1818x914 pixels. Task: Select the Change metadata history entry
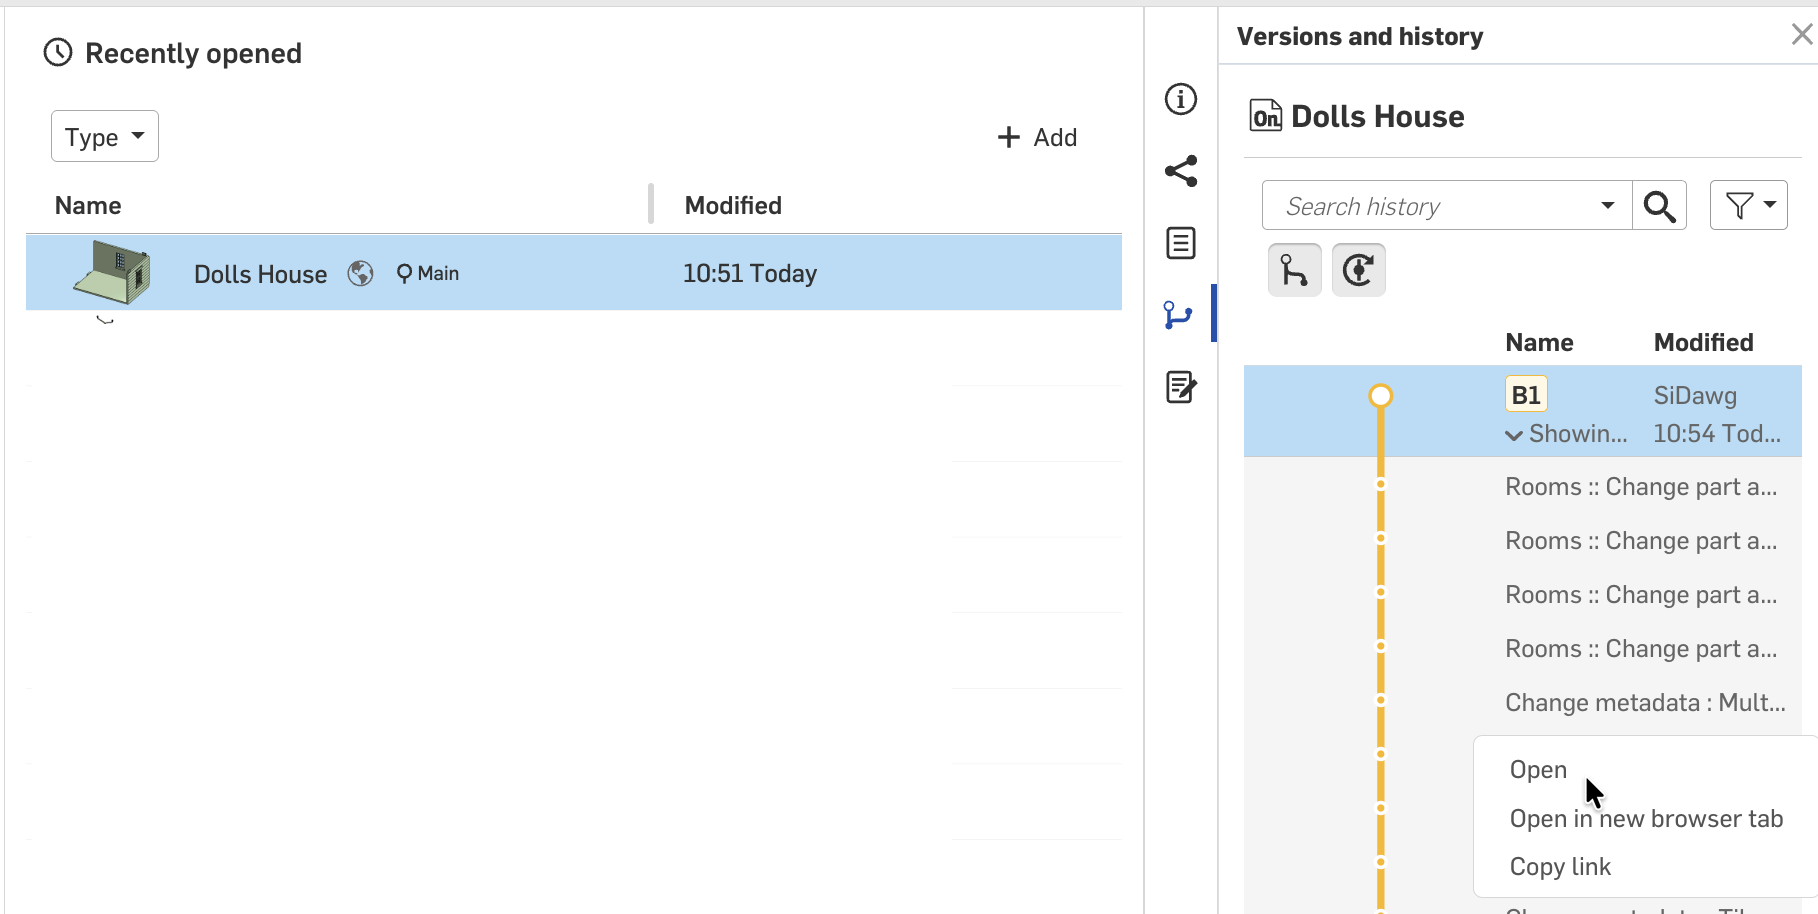click(x=1644, y=703)
